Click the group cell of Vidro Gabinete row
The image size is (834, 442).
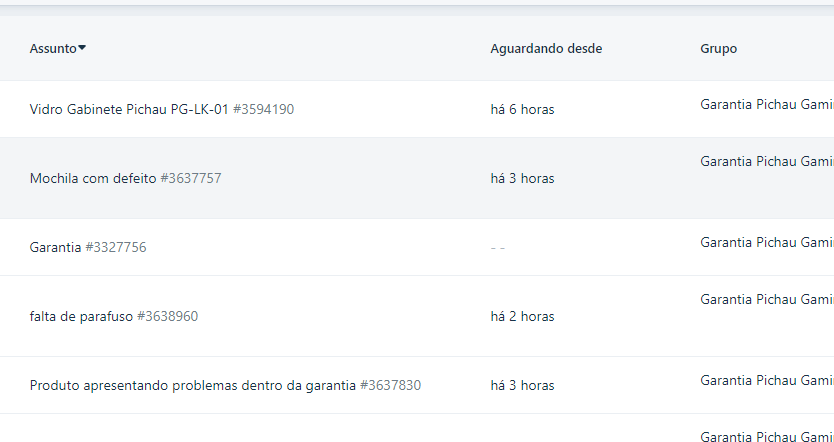click(767, 105)
